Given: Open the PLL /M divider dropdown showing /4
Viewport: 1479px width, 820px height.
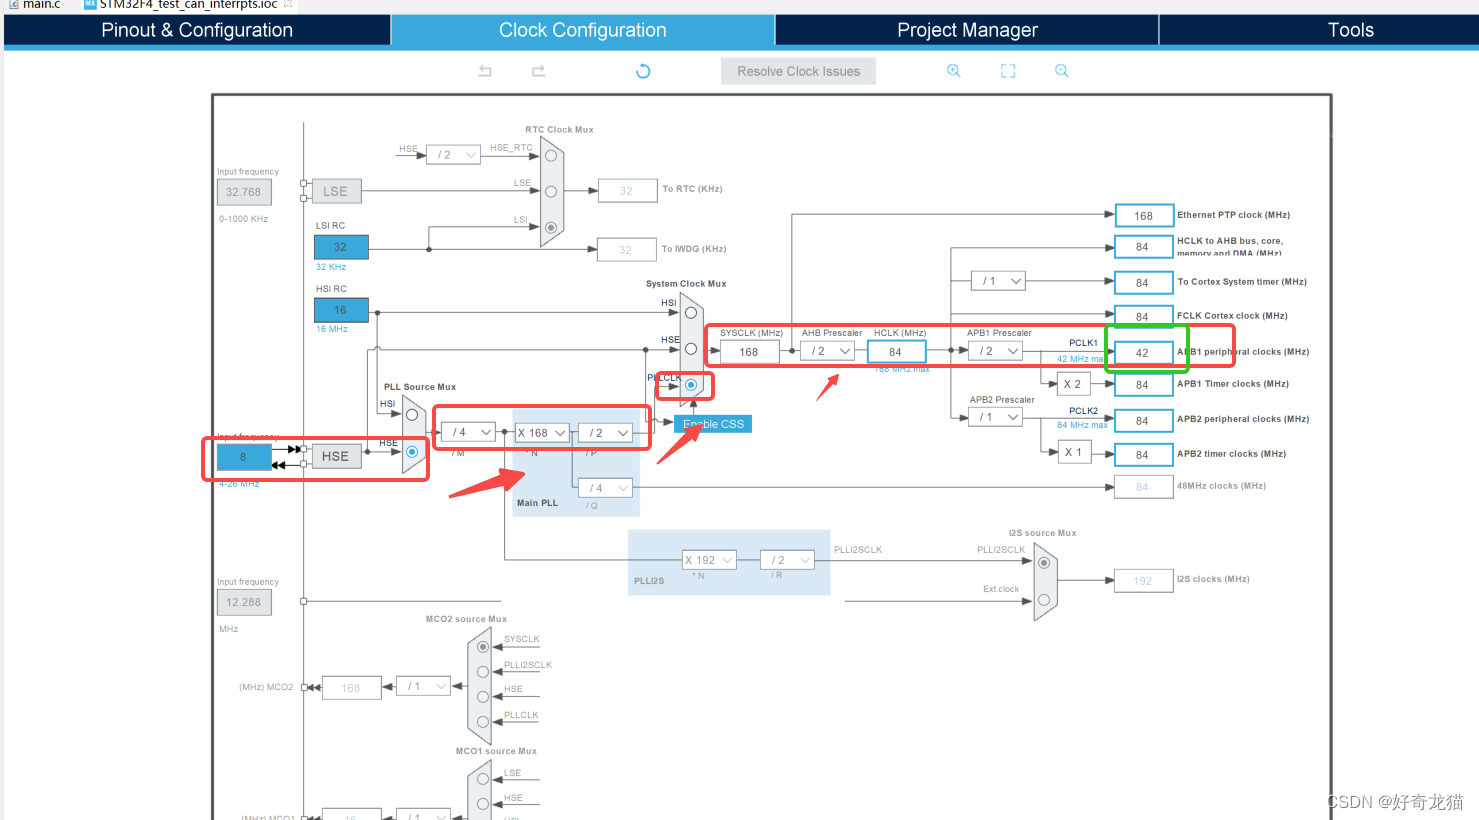Looking at the screenshot, I should 468,433.
